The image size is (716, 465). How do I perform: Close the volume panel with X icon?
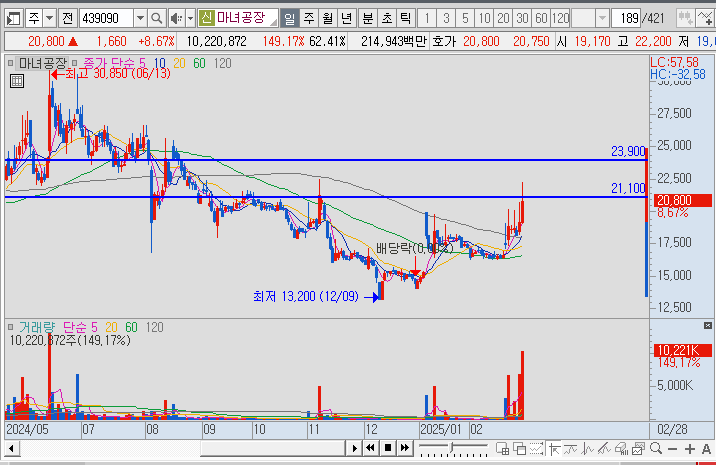[708, 325]
